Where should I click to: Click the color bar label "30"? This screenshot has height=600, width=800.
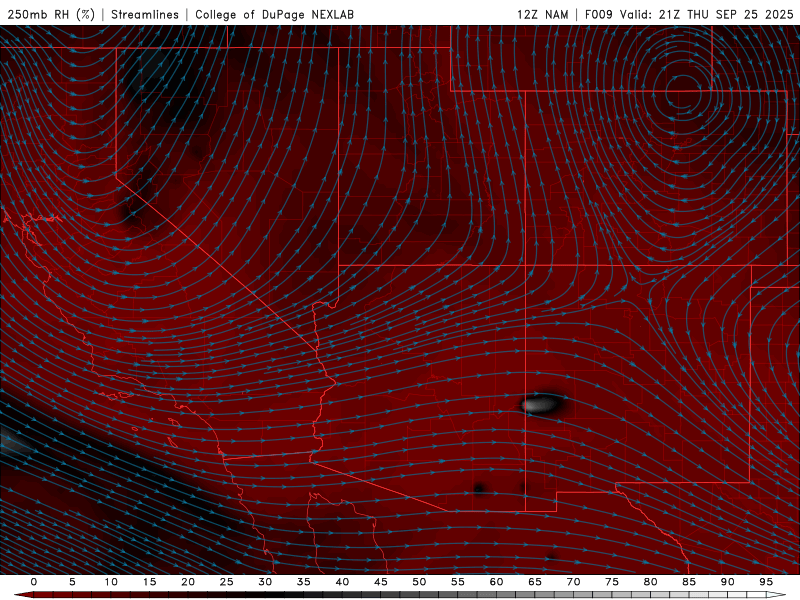coord(265,582)
